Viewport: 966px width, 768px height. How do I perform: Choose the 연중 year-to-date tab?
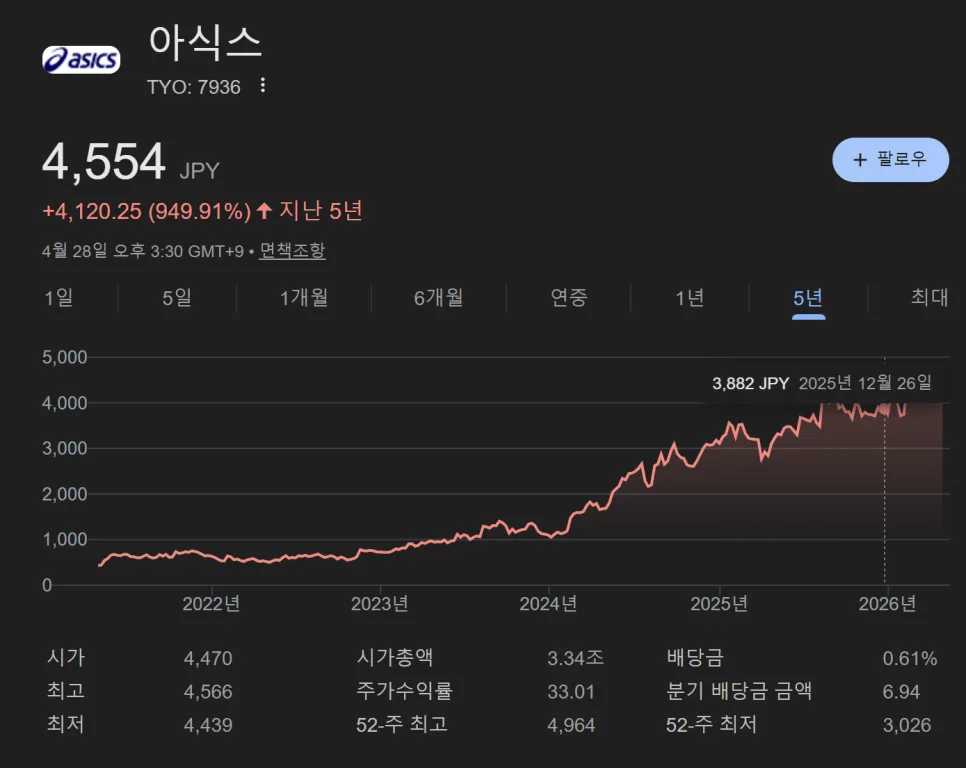click(569, 298)
